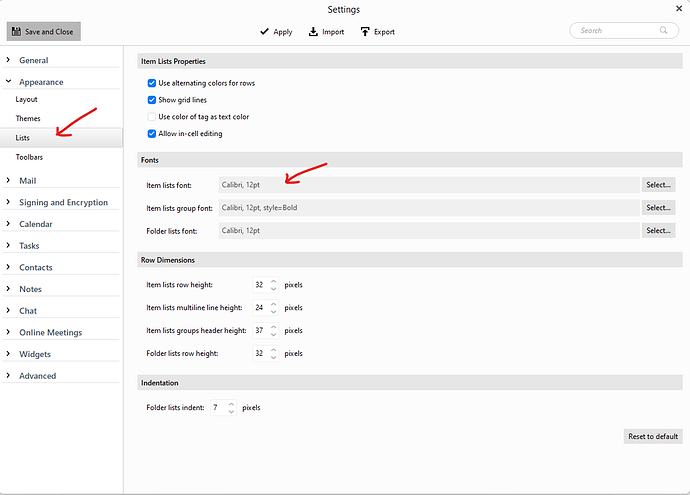Click the Export upload icon
The image size is (690, 495).
(365, 31)
